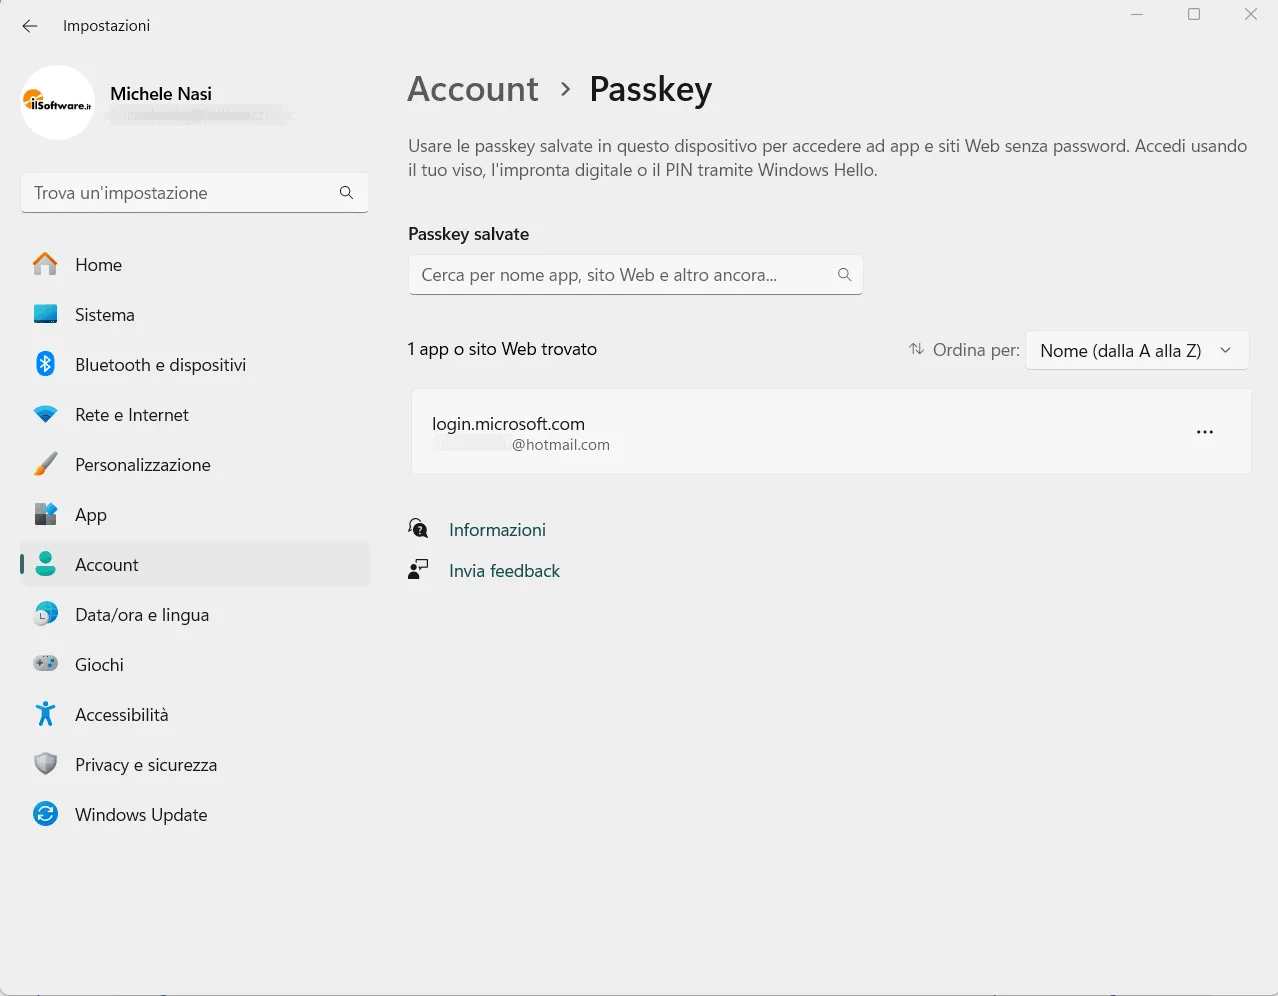Open the Giochi settings section

99,664
